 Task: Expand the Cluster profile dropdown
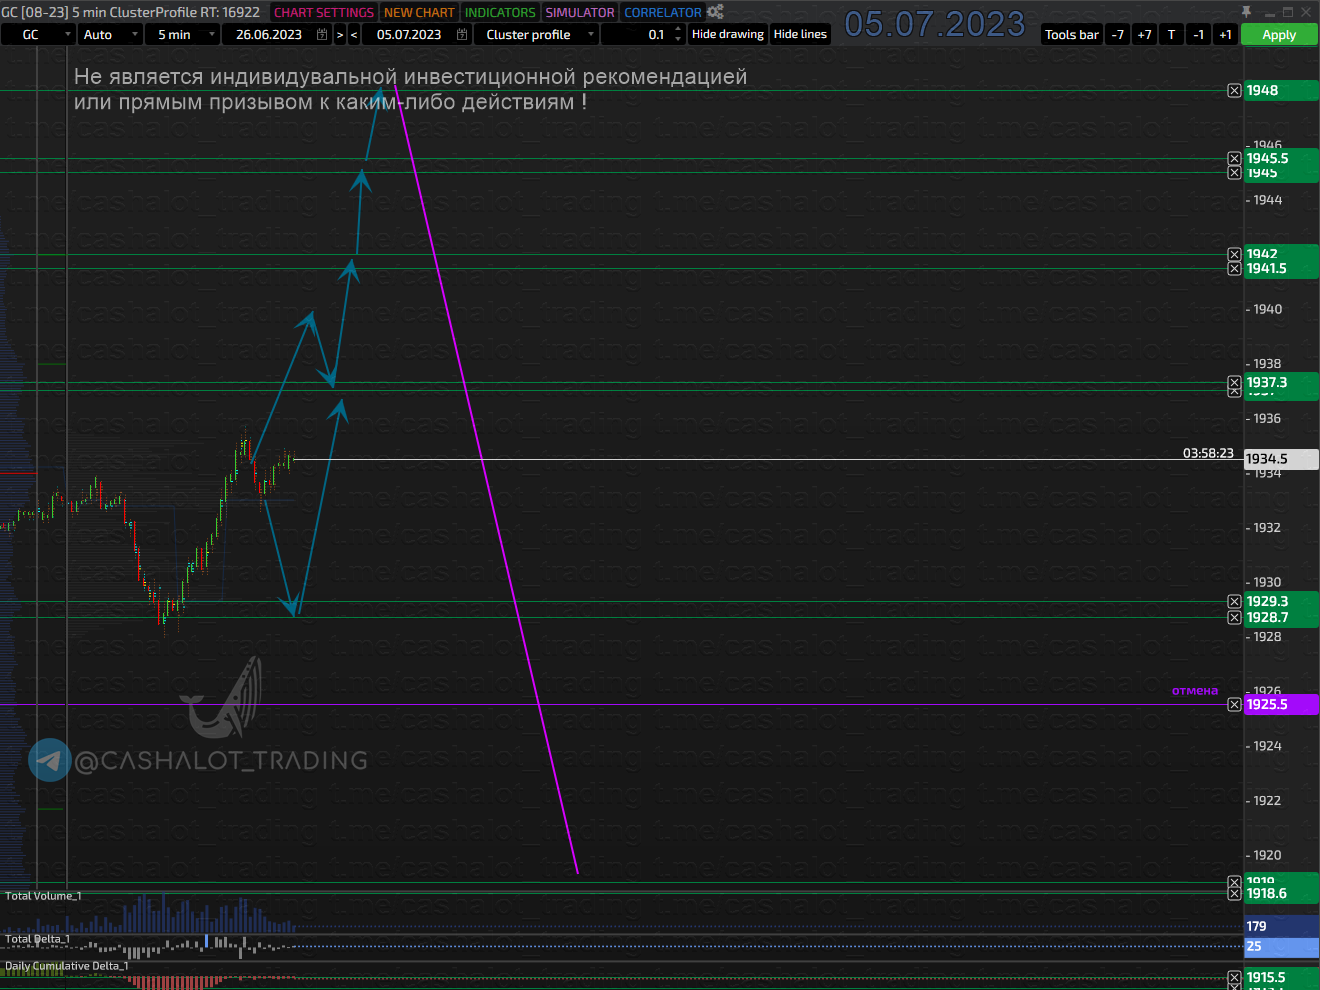coord(591,34)
